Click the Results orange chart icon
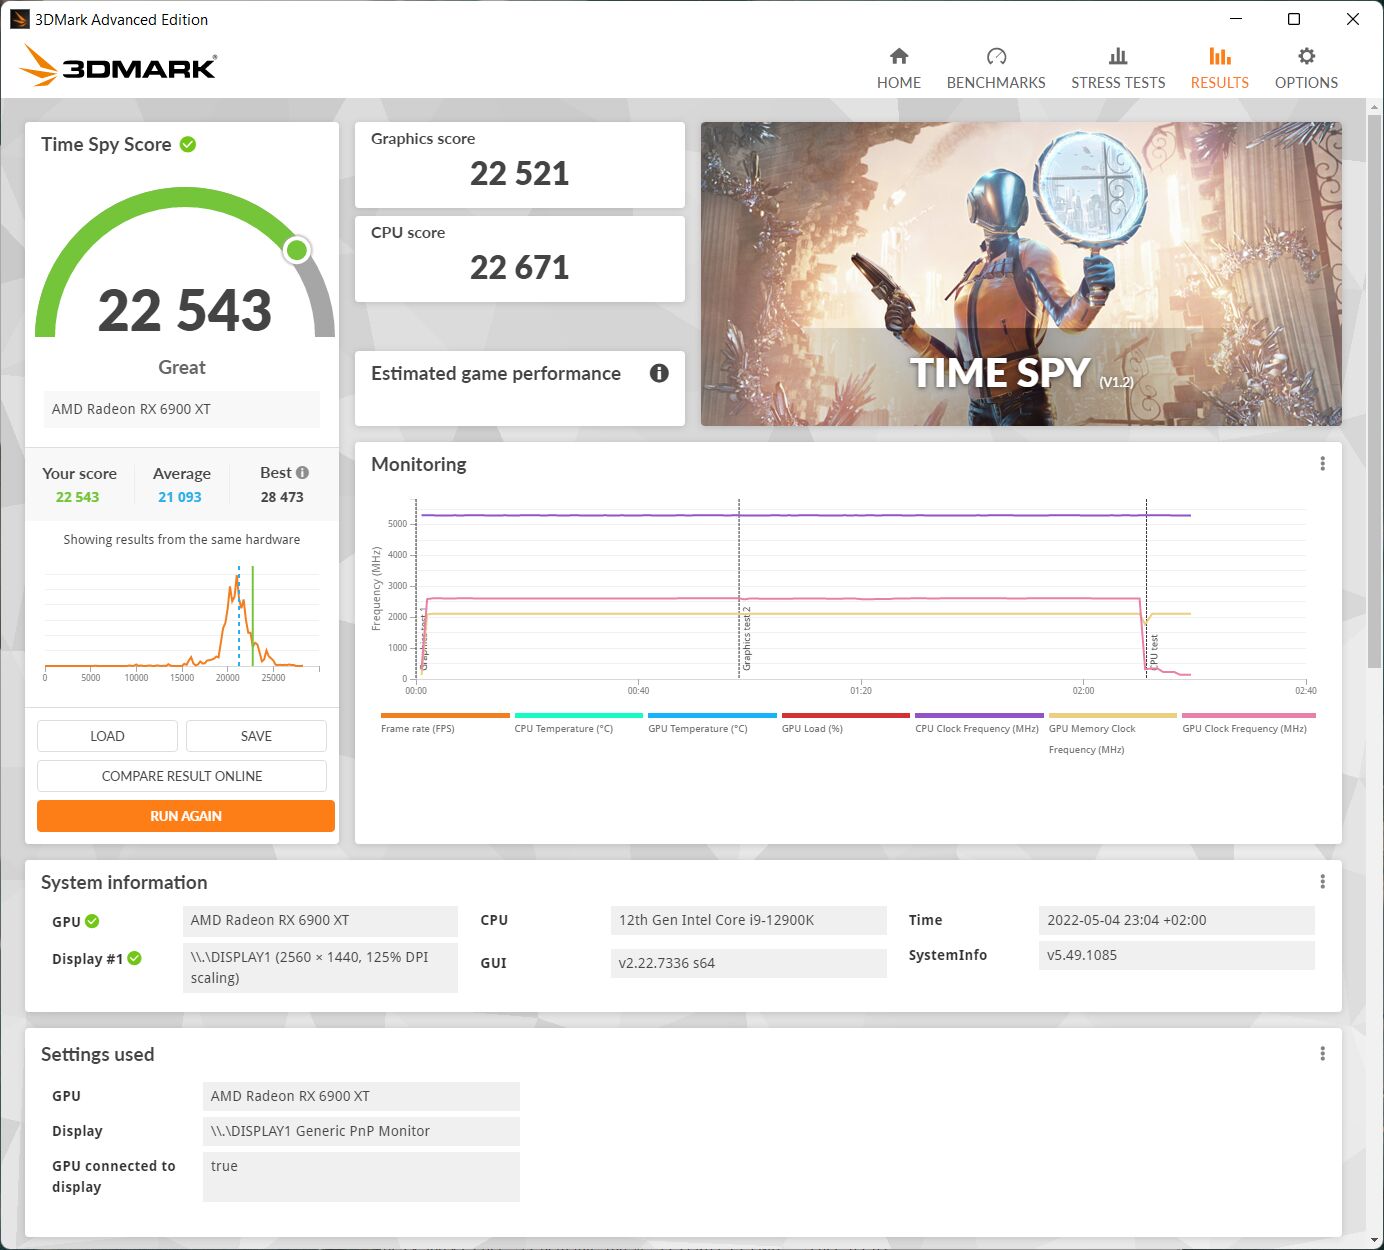This screenshot has width=1384, height=1250. coord(1220,56)
